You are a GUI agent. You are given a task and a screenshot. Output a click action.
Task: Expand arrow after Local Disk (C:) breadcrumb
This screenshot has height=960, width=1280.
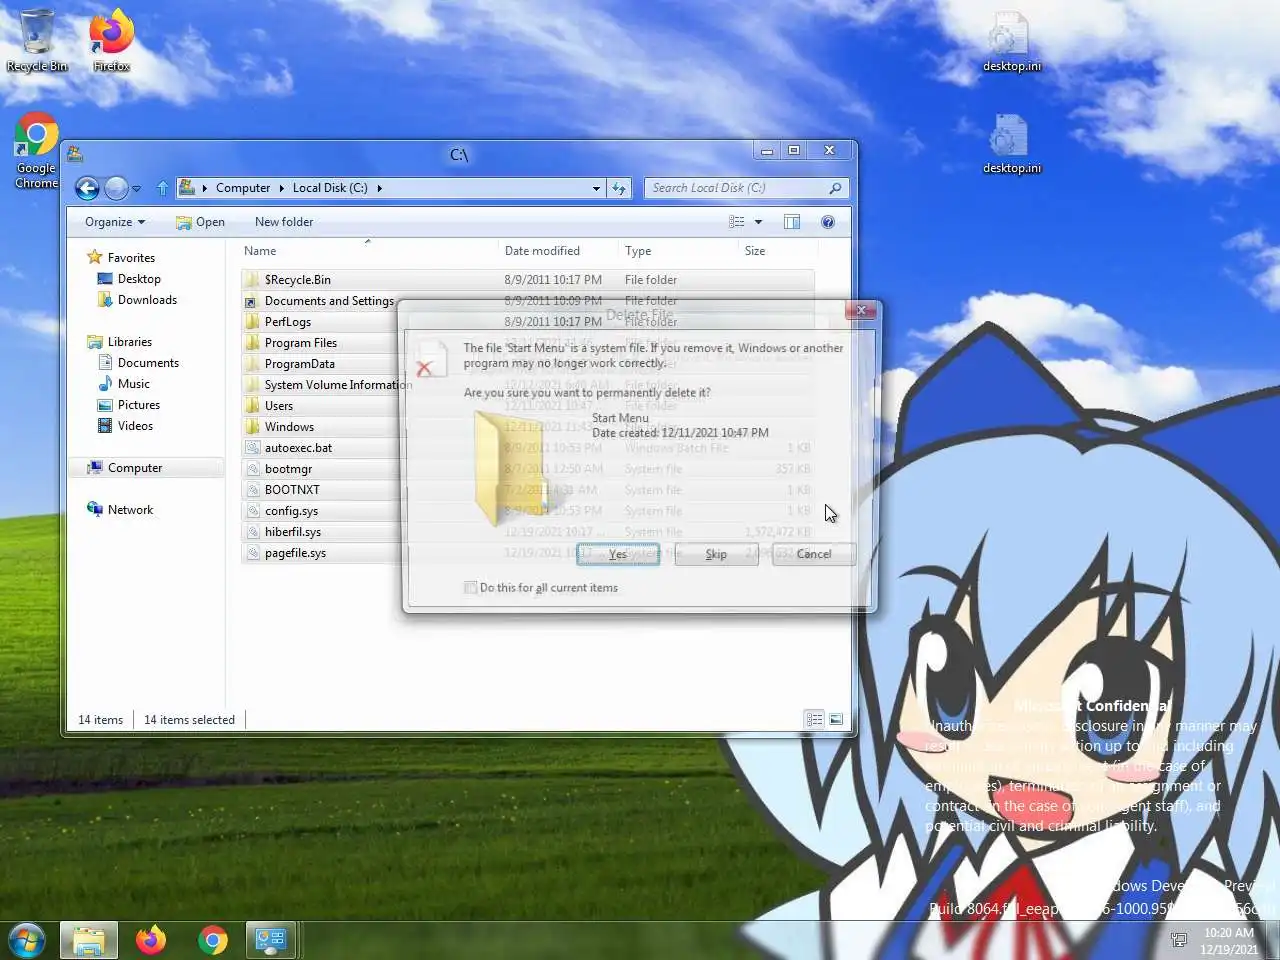380,188
